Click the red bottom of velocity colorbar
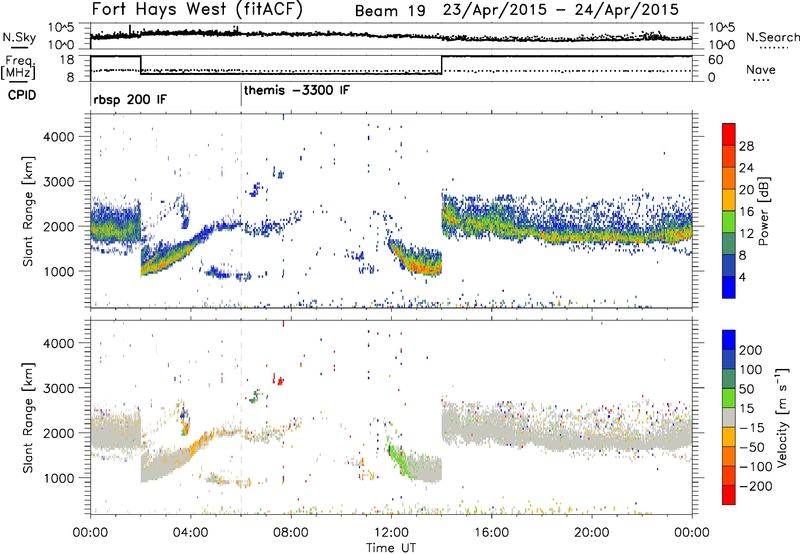Screen dimensions: 800x554 click(x=729, y=495)
